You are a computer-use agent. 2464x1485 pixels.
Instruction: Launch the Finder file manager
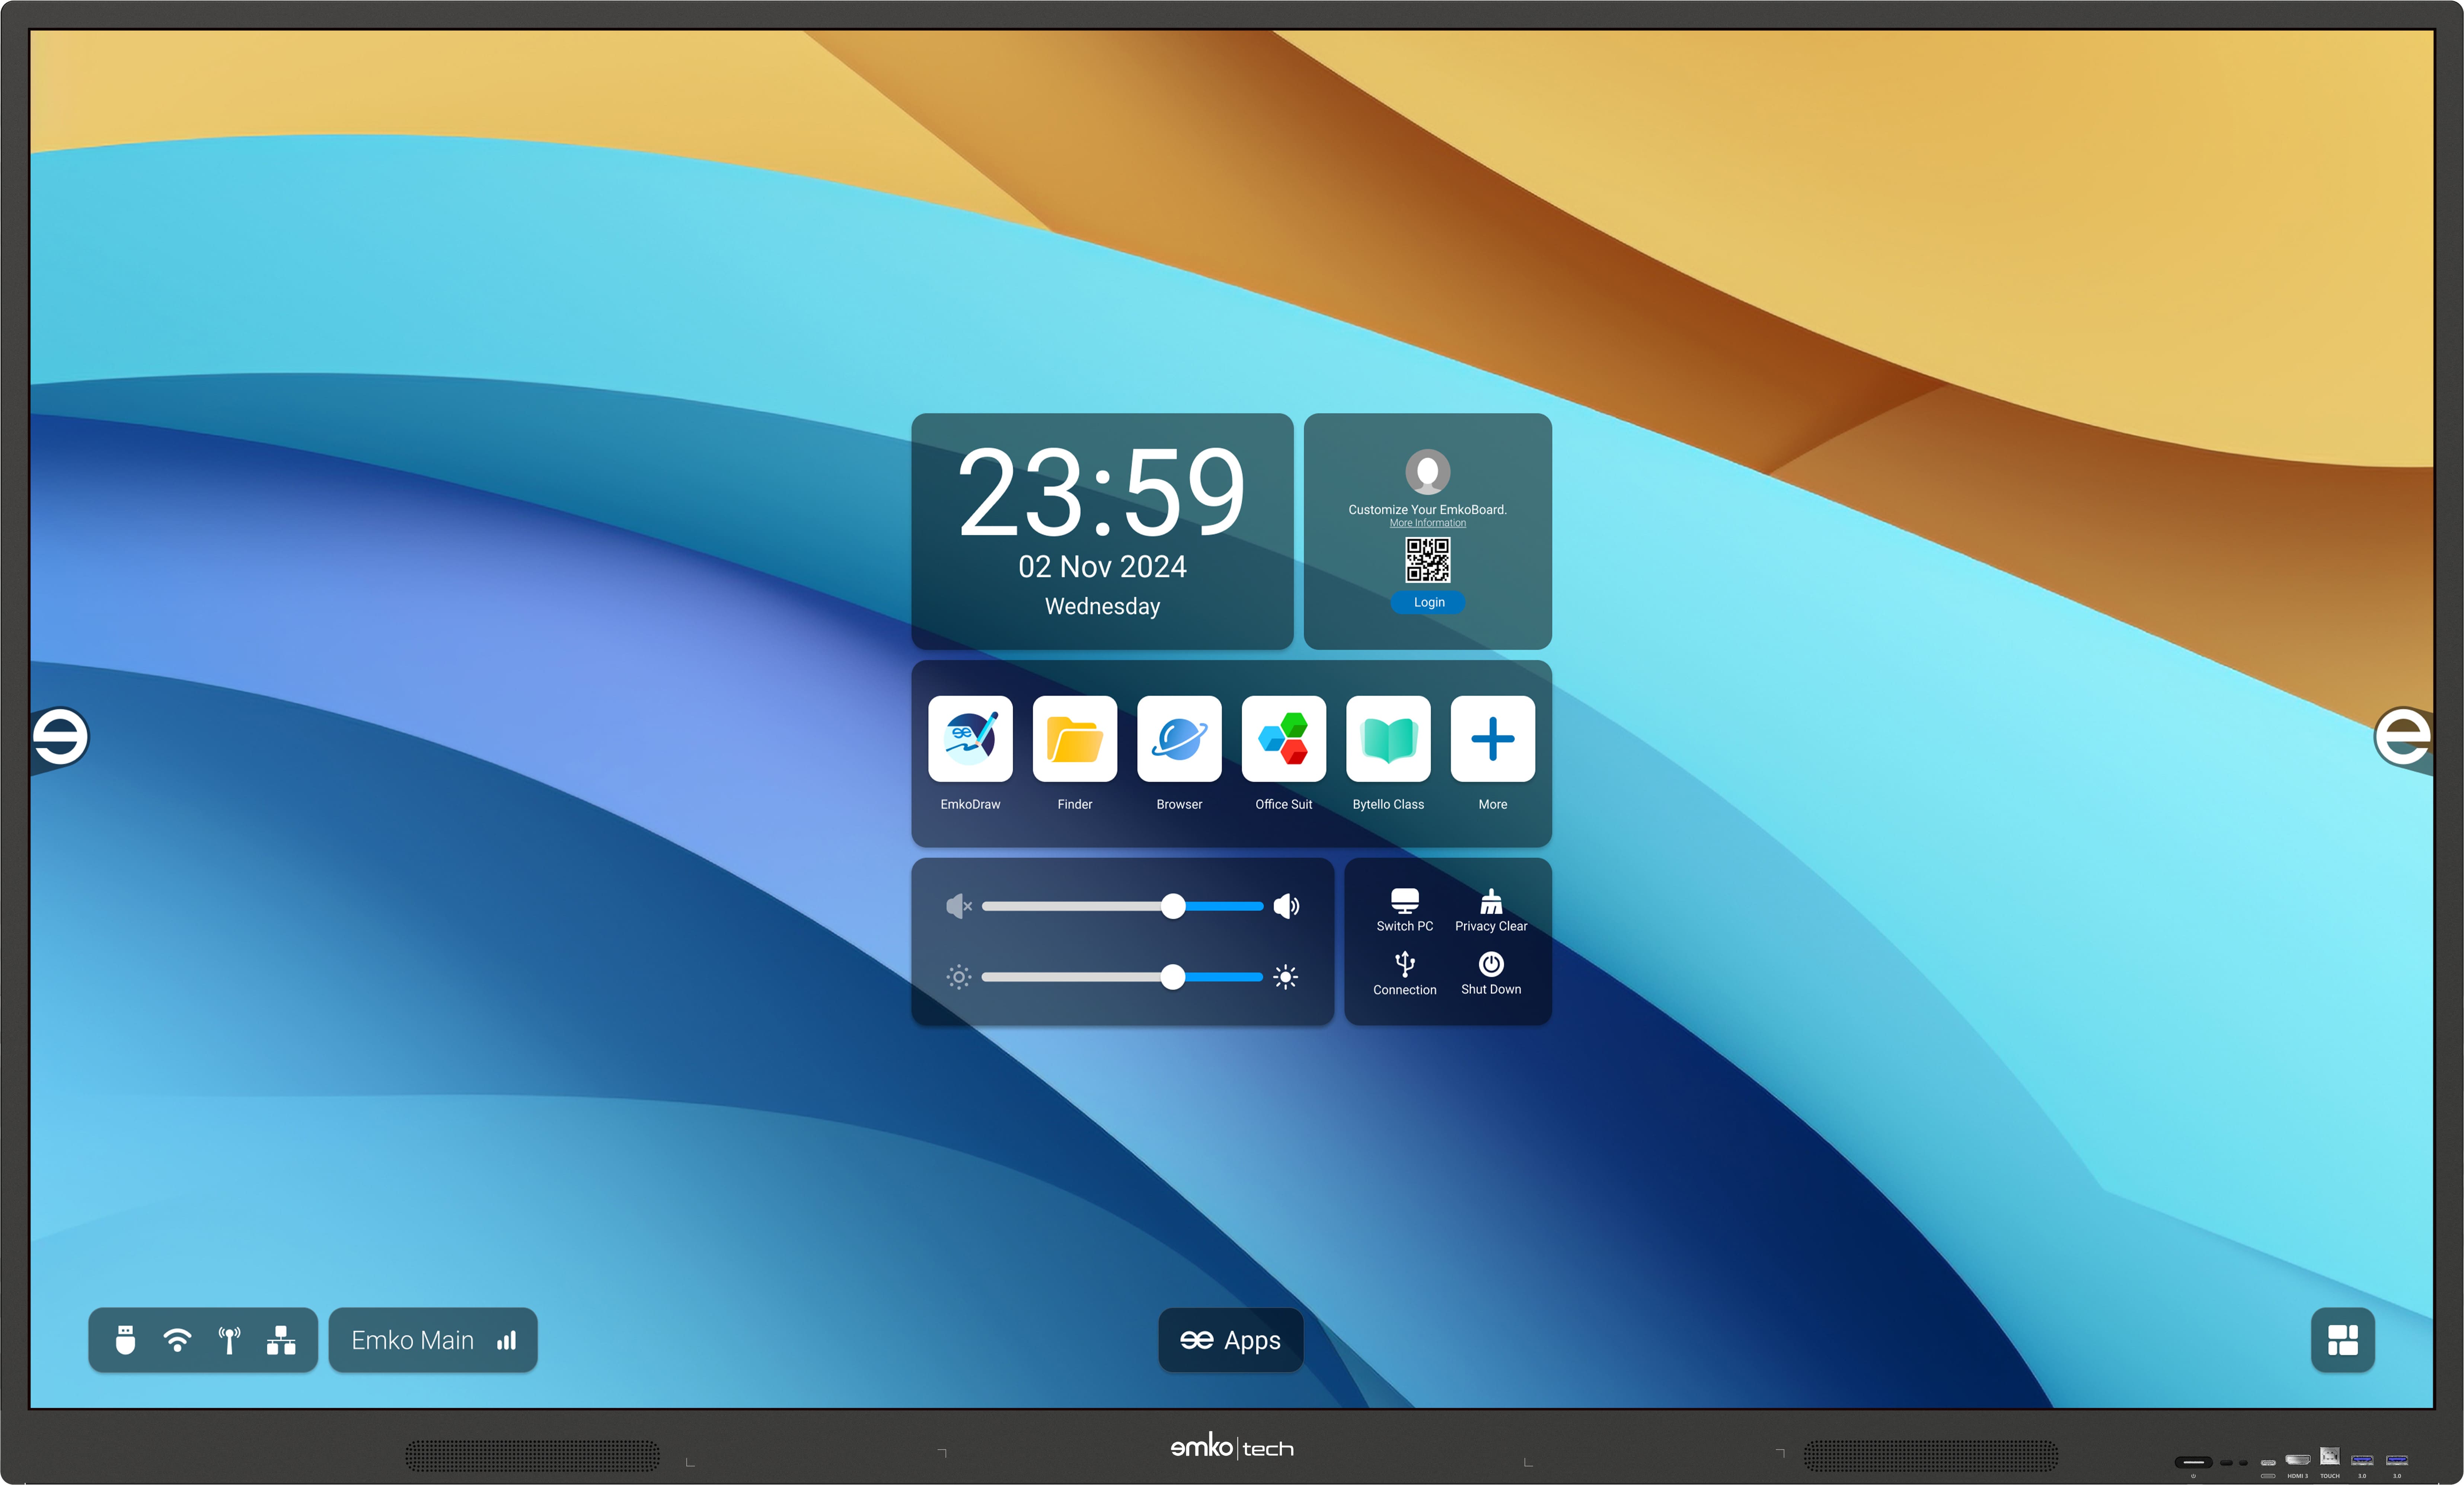(x=1075, y=739)
